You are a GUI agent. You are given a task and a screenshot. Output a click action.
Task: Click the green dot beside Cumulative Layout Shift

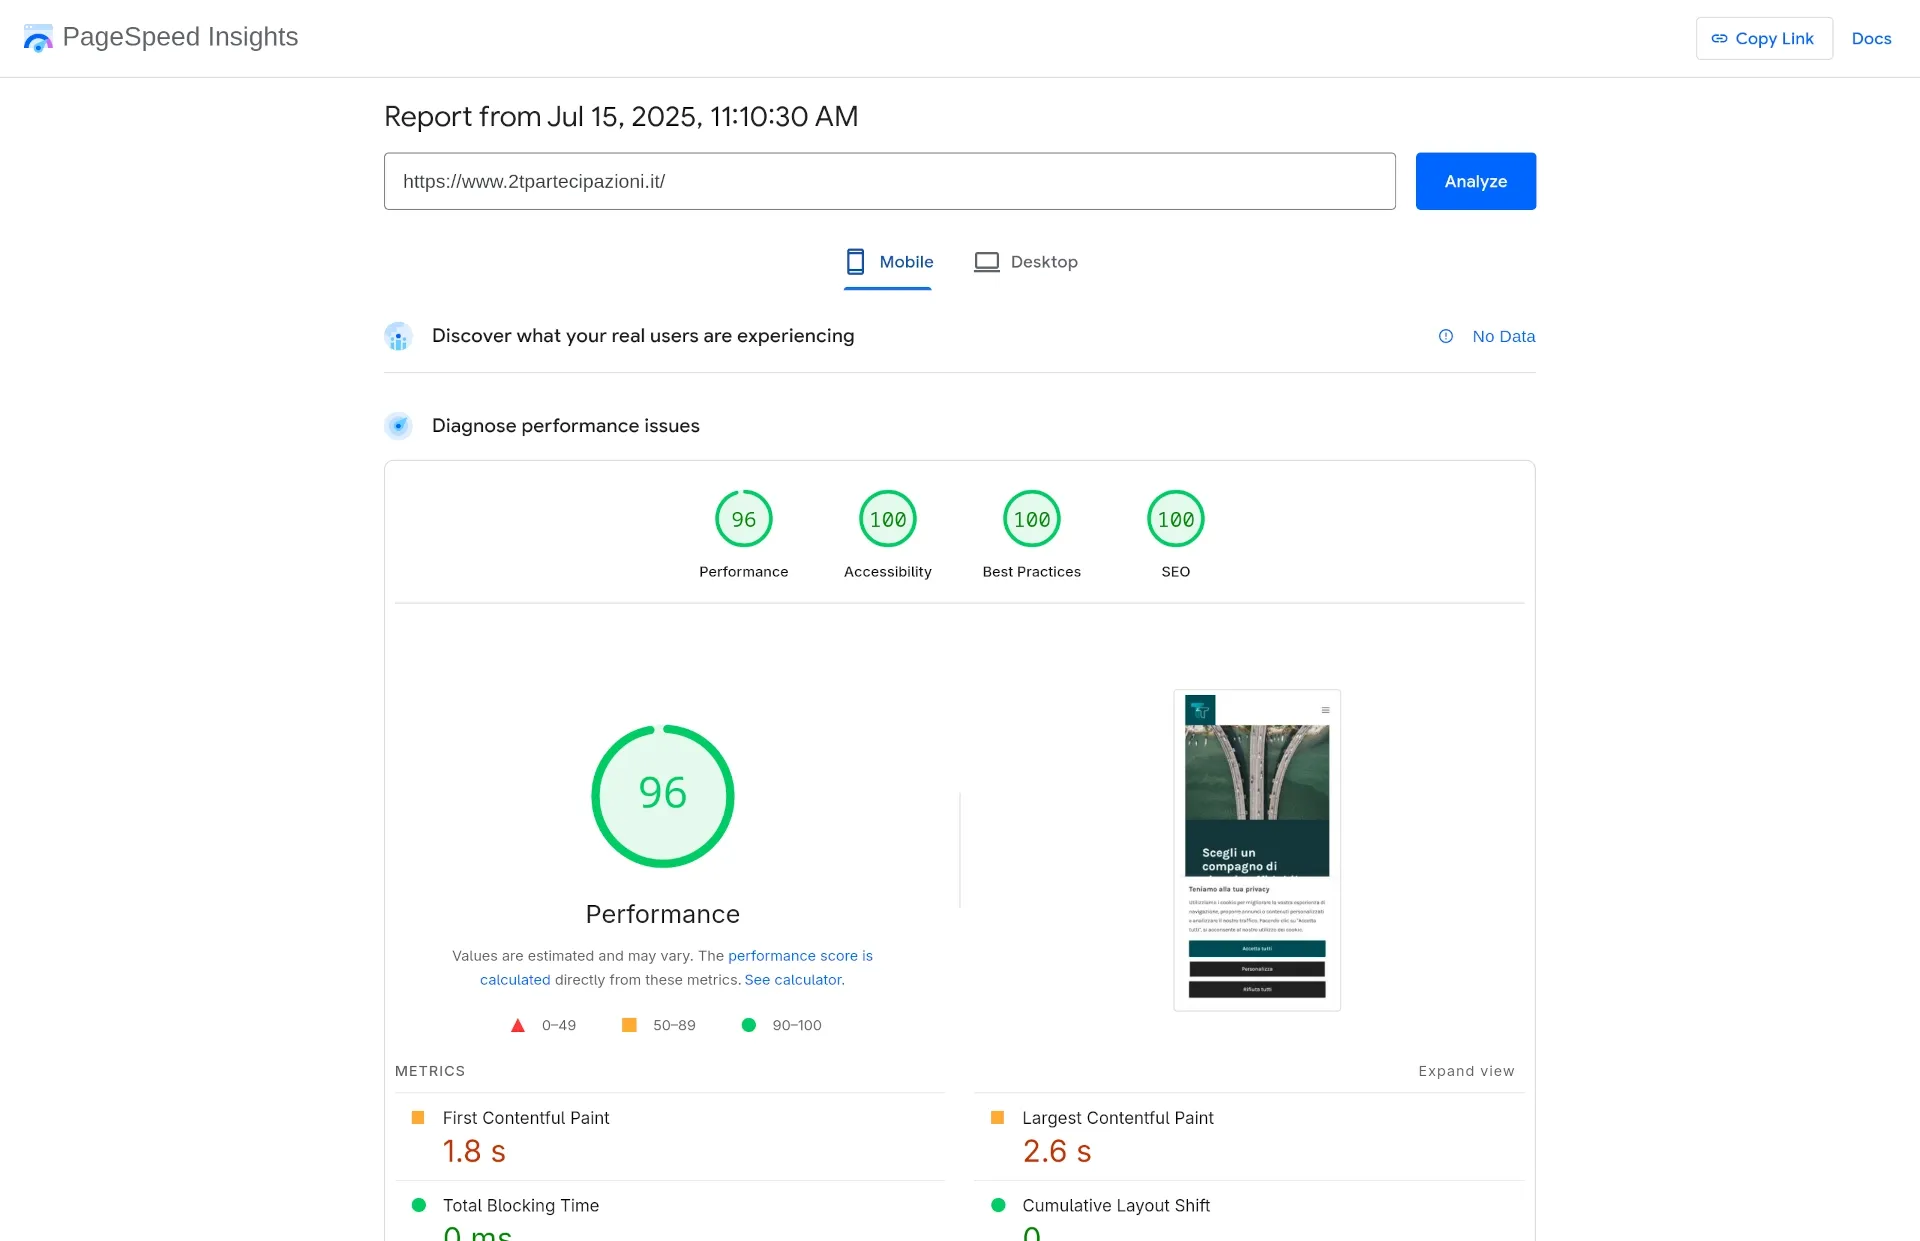(x=998, y=1205)
